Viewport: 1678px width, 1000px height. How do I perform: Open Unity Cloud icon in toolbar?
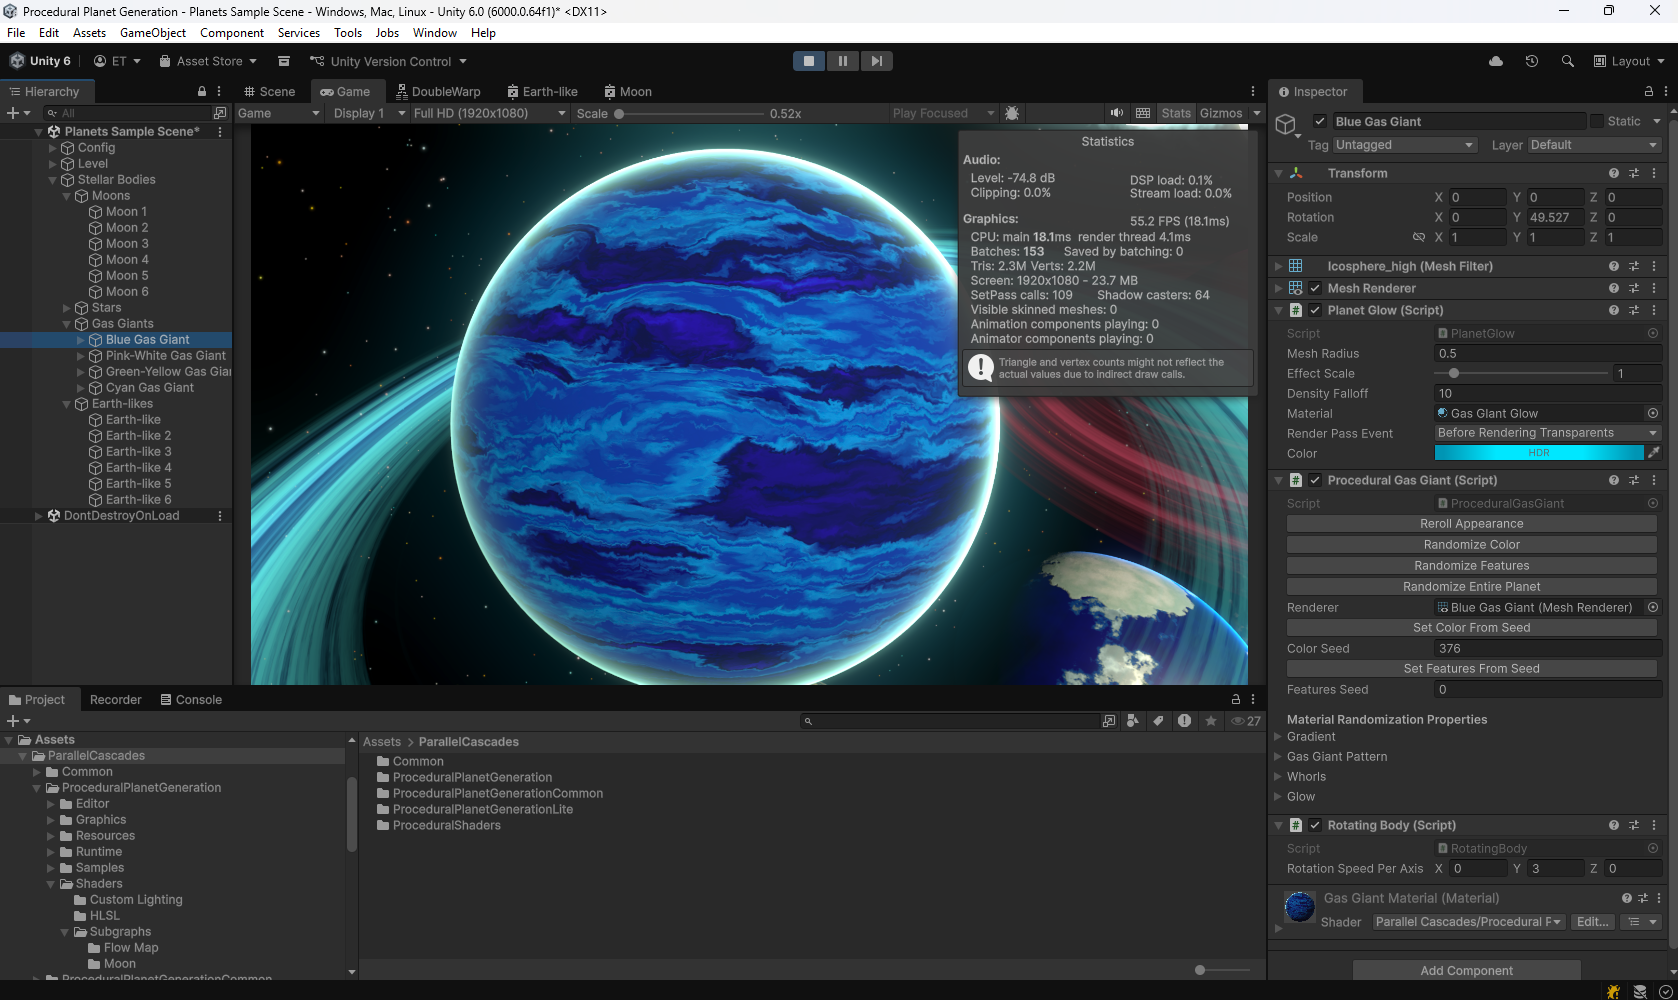1496,61
